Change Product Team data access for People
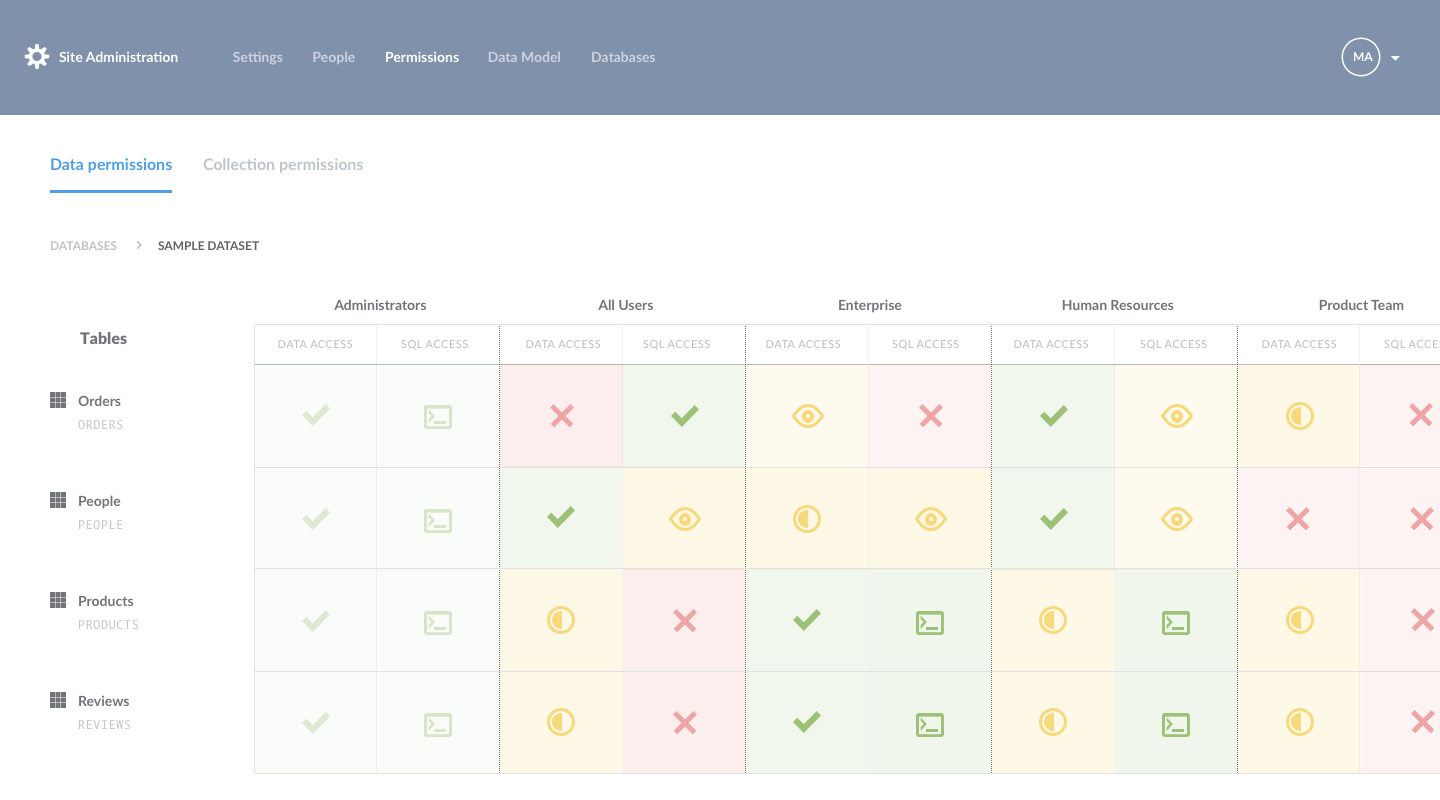Viewport: 1440px width, 800px height. click(x=1299, y=518)
